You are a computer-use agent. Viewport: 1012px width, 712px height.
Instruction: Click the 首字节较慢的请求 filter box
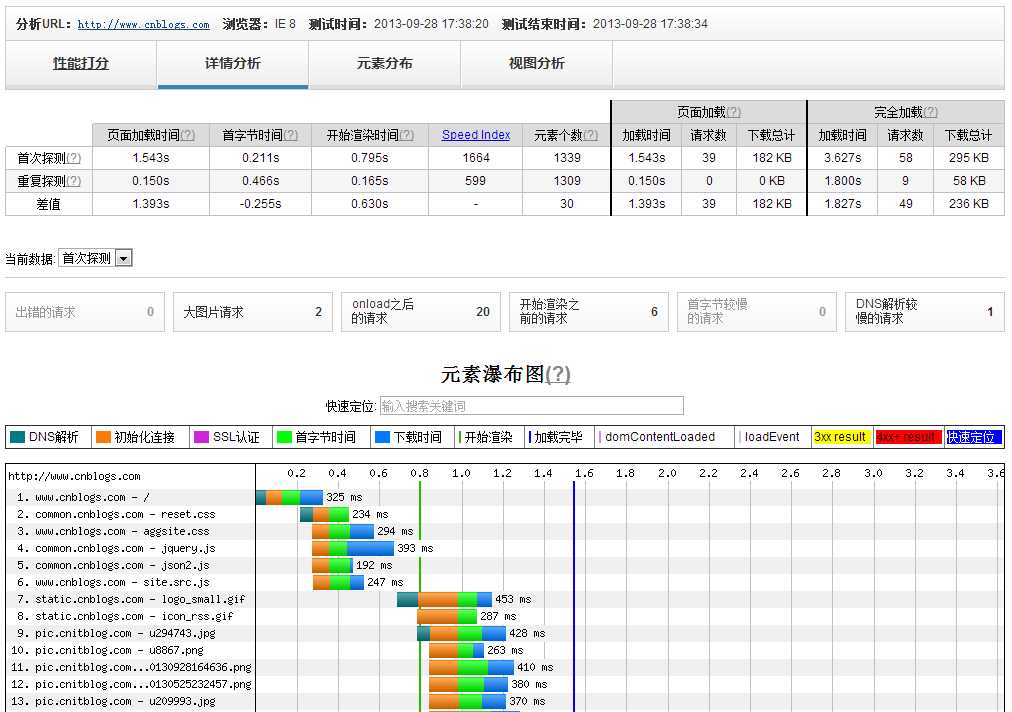756,312
